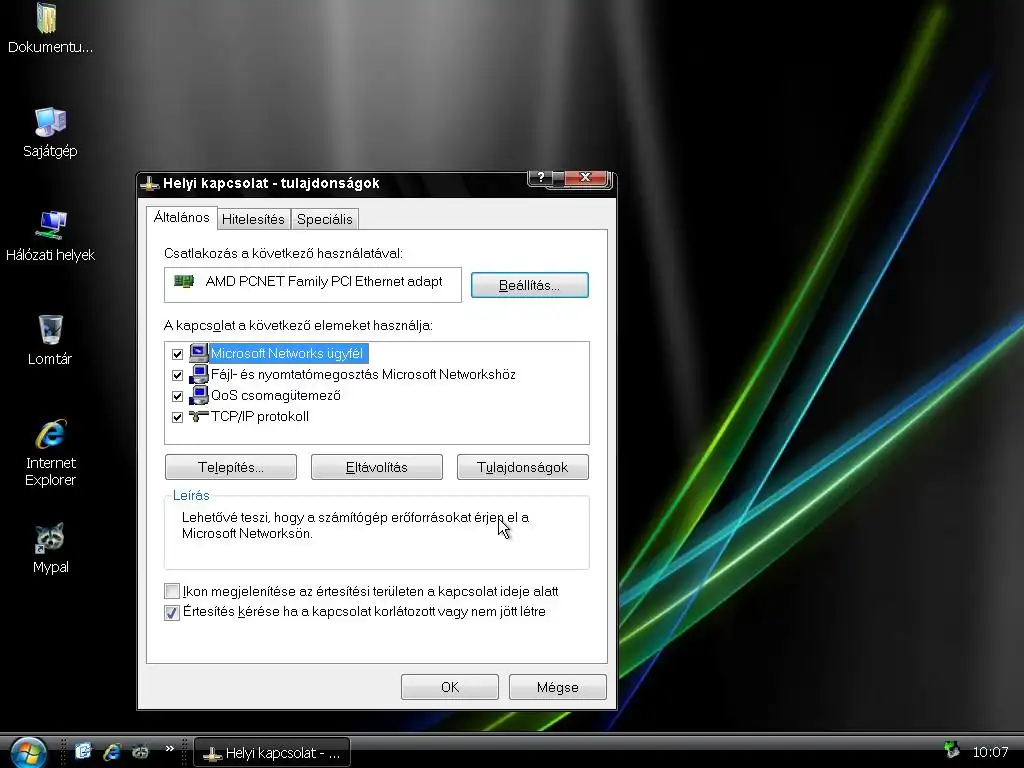Image resolution: width=1024 pixels, height=768 pixels.
Task: Click the dialog title bar network icon
Action: pyautogui.click(x=150, y=184)
